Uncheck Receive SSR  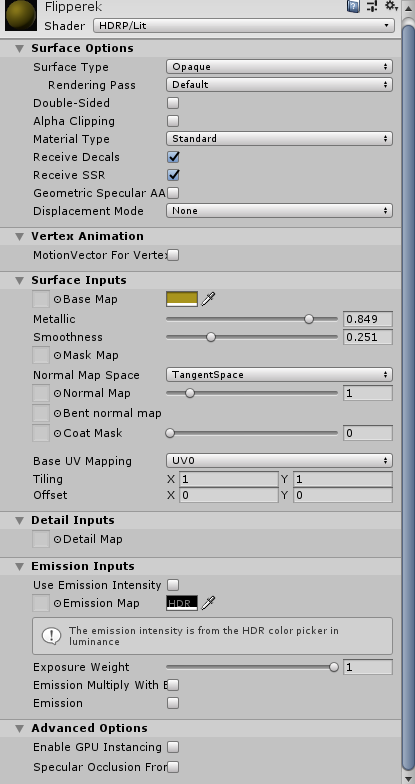click(173, 175)
